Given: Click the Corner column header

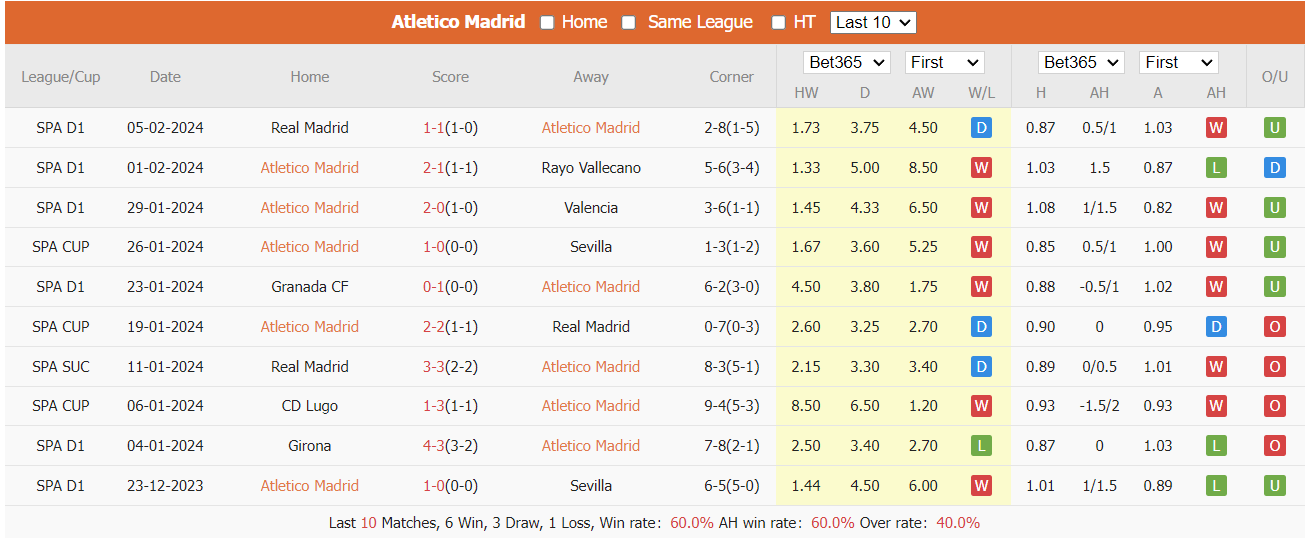Looking at the screenshot, I should click(731, 77).
